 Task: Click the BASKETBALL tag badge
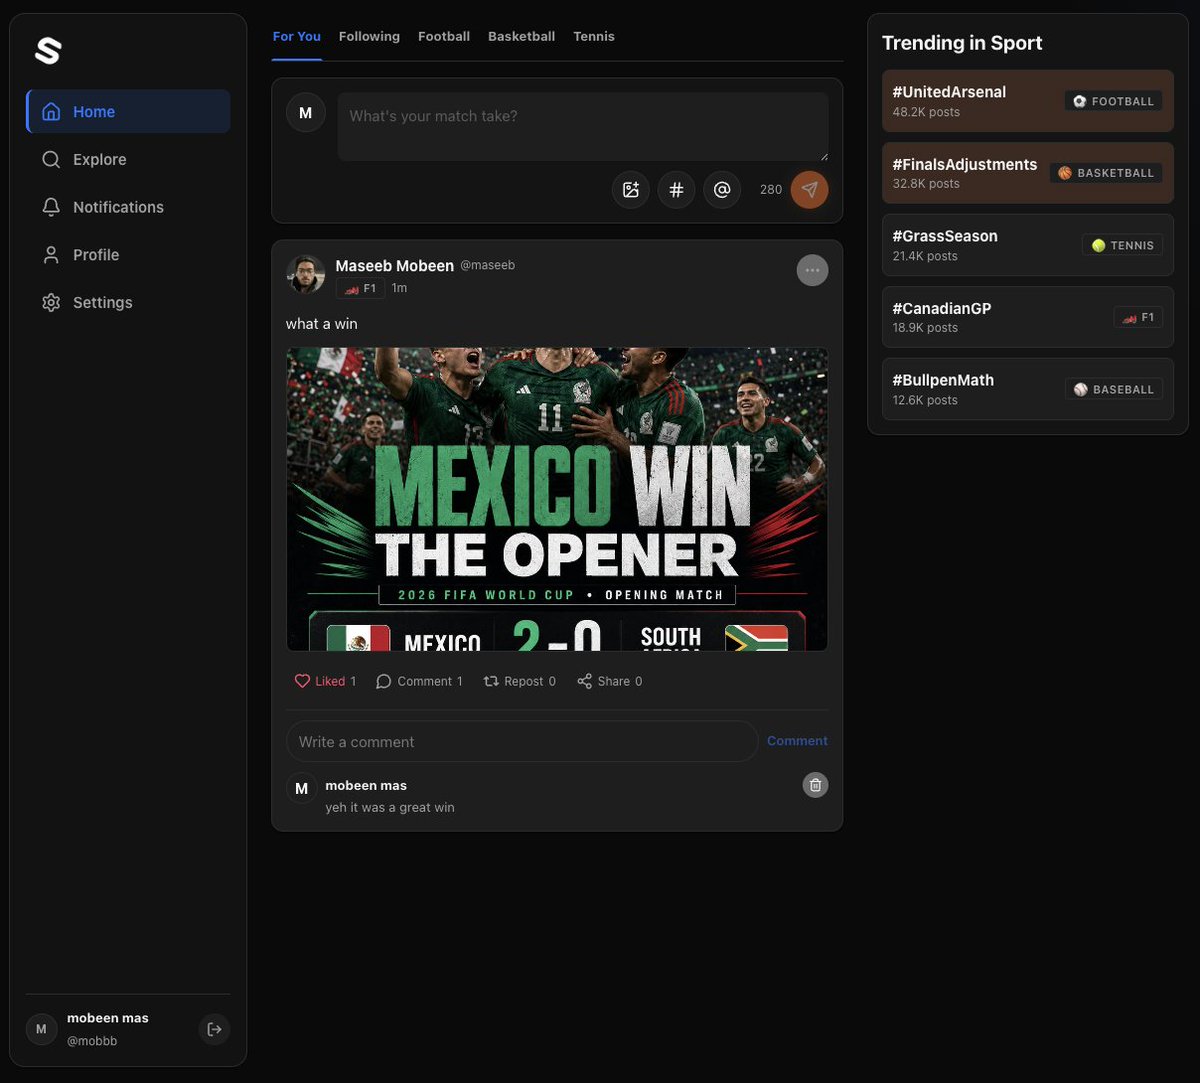1106,173
